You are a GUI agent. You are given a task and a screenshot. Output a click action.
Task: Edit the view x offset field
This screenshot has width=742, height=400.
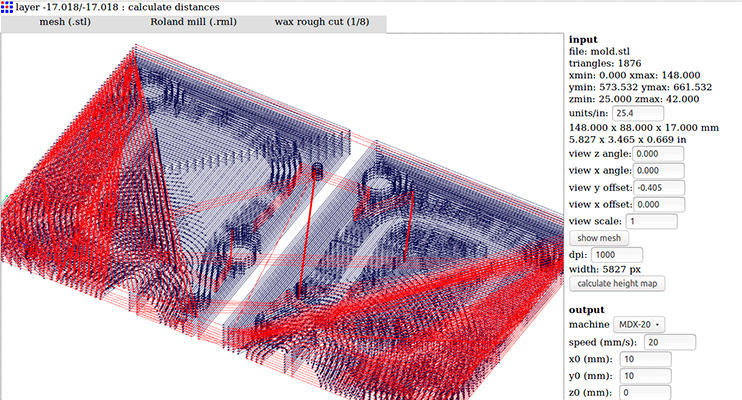click(659, 204)
